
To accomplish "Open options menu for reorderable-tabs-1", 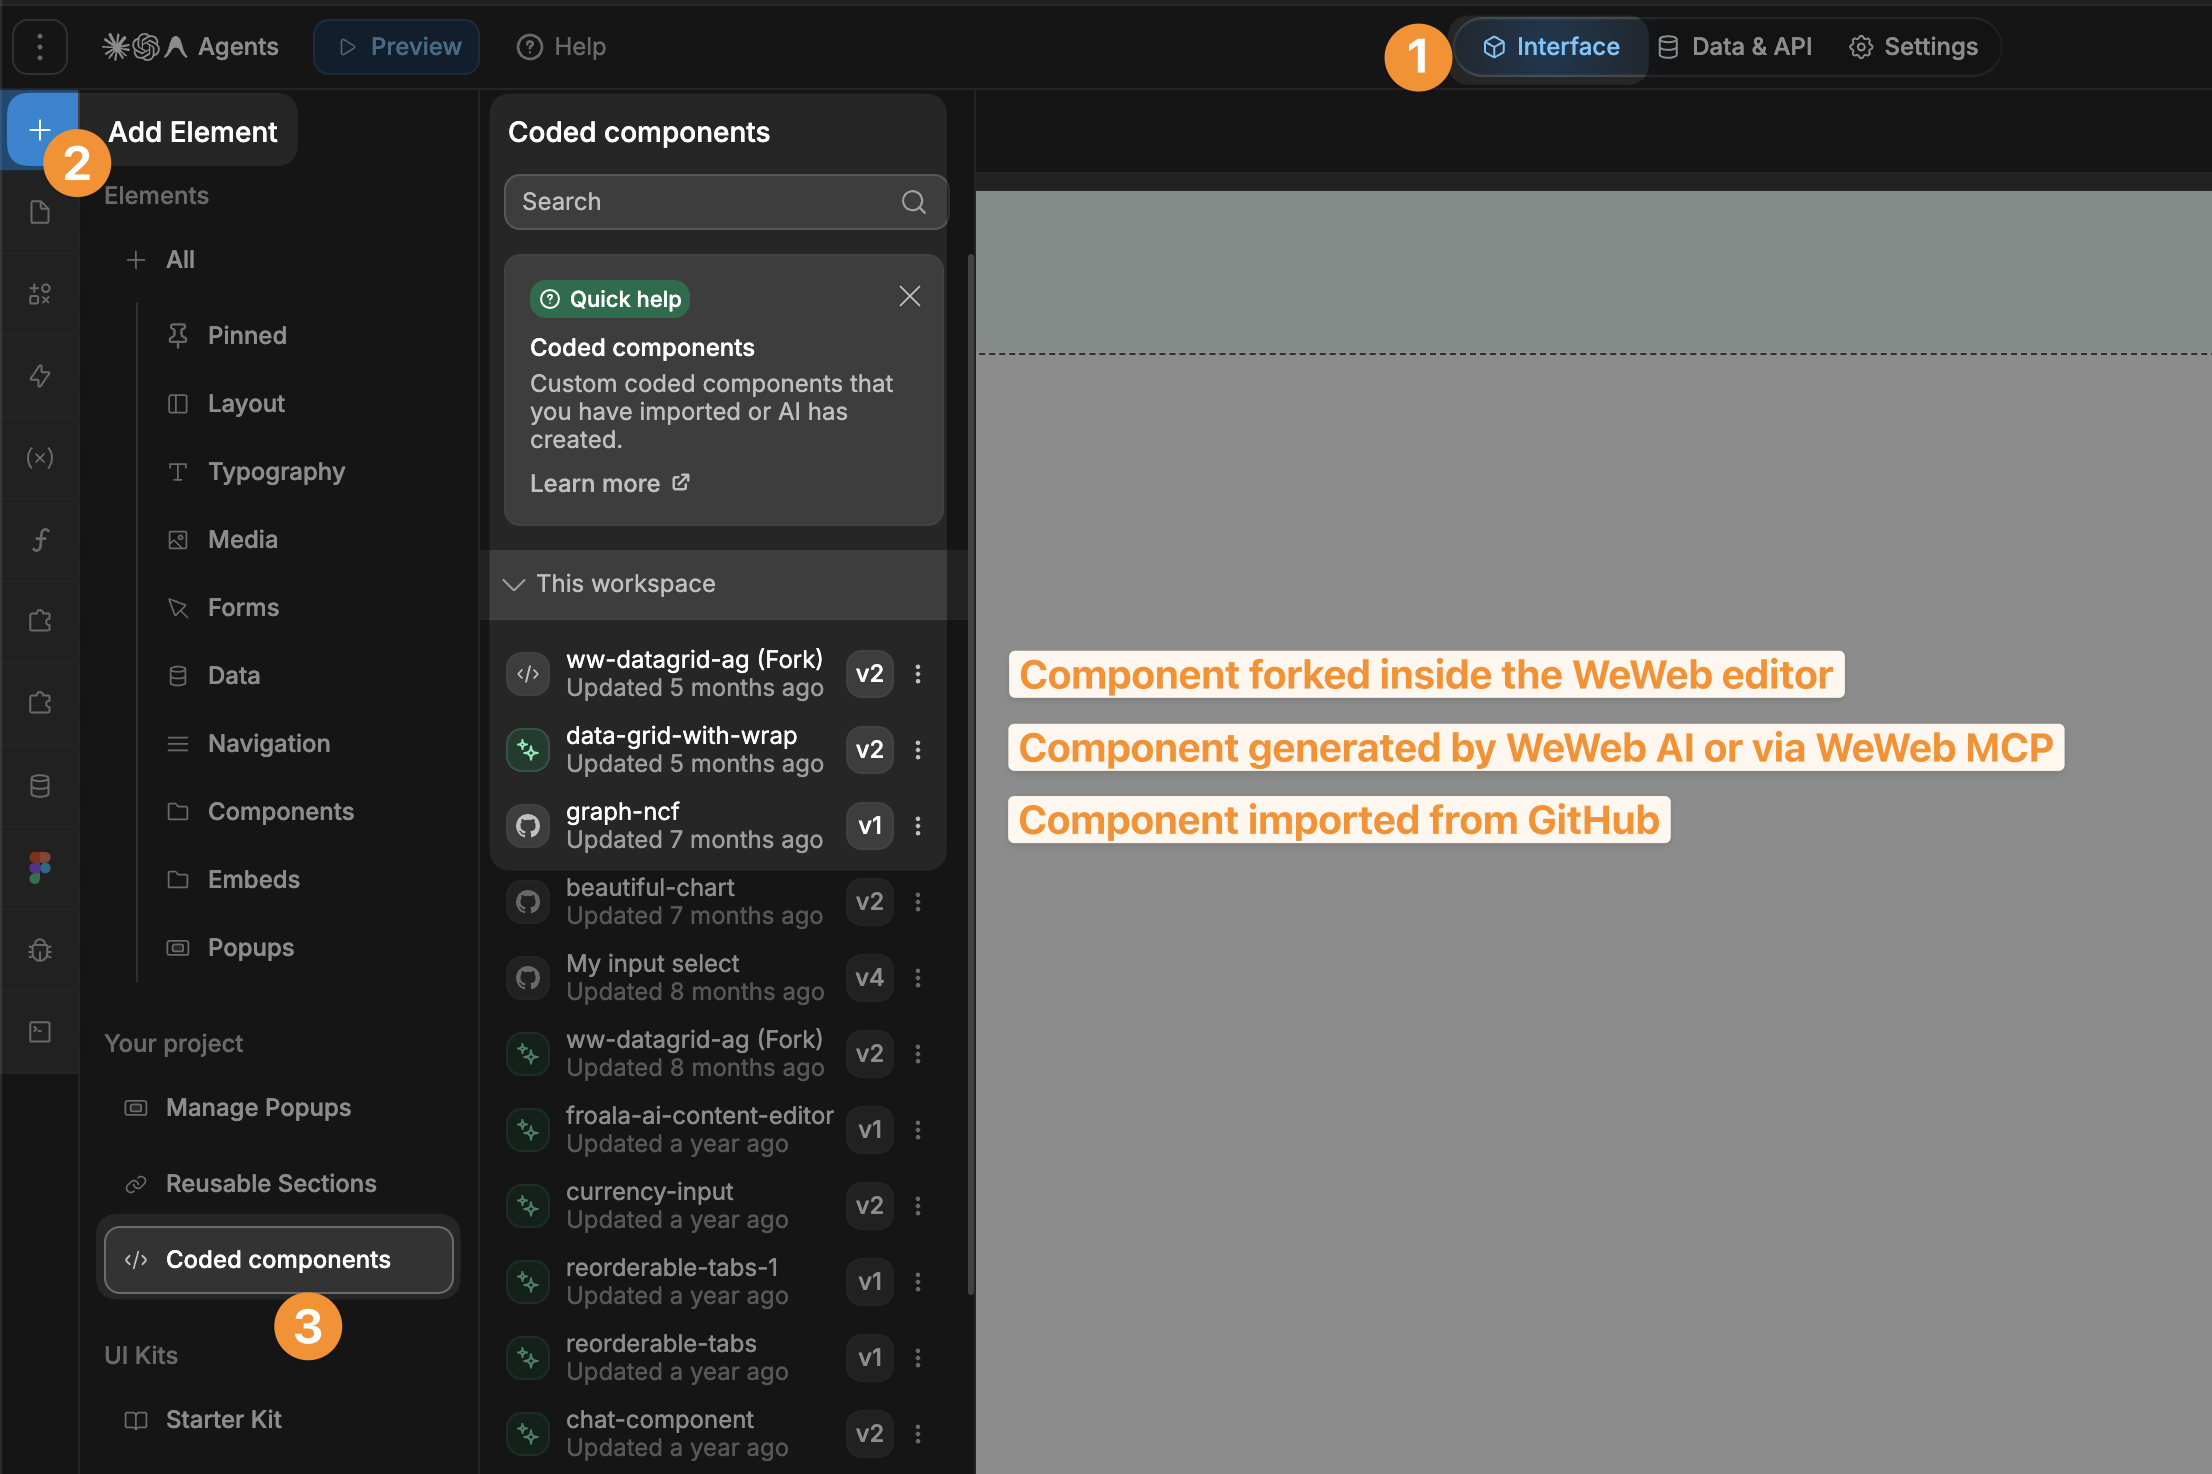I will [x=918, y=1282].
